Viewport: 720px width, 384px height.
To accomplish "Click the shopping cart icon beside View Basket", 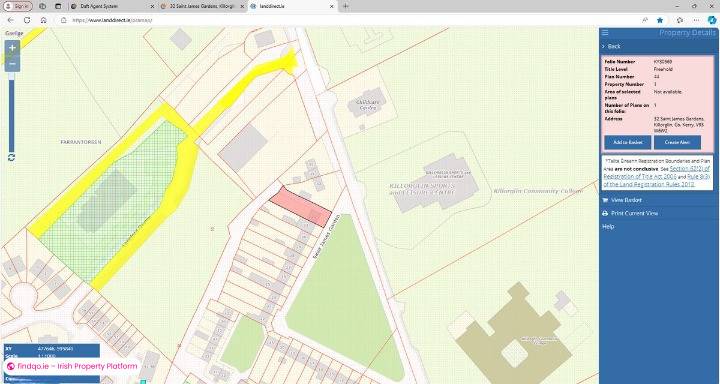I will click(605, 200).
